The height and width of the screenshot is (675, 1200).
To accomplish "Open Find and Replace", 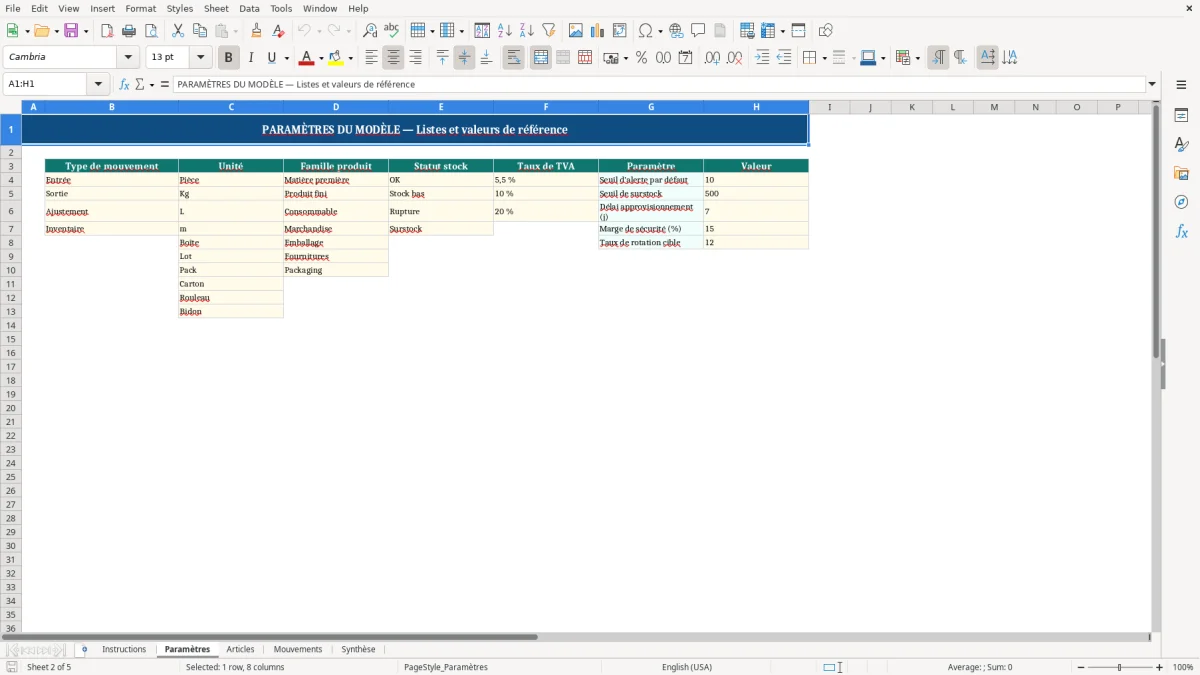I will pyautogui.click(x=370, y=31).
